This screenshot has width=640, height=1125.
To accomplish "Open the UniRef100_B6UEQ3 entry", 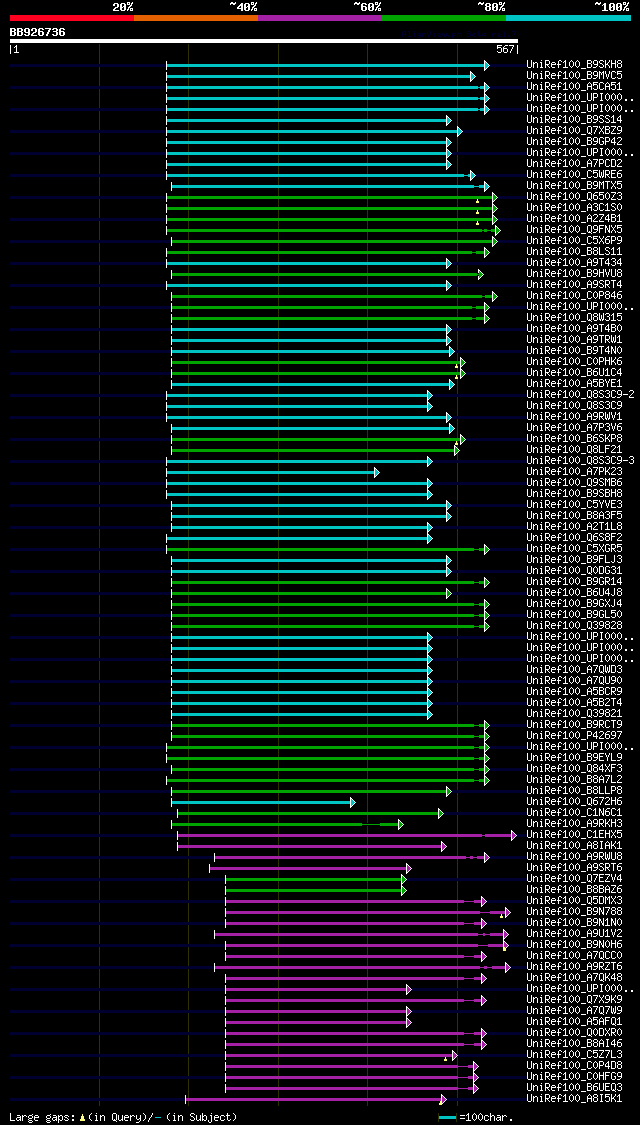I will 574,1088.
